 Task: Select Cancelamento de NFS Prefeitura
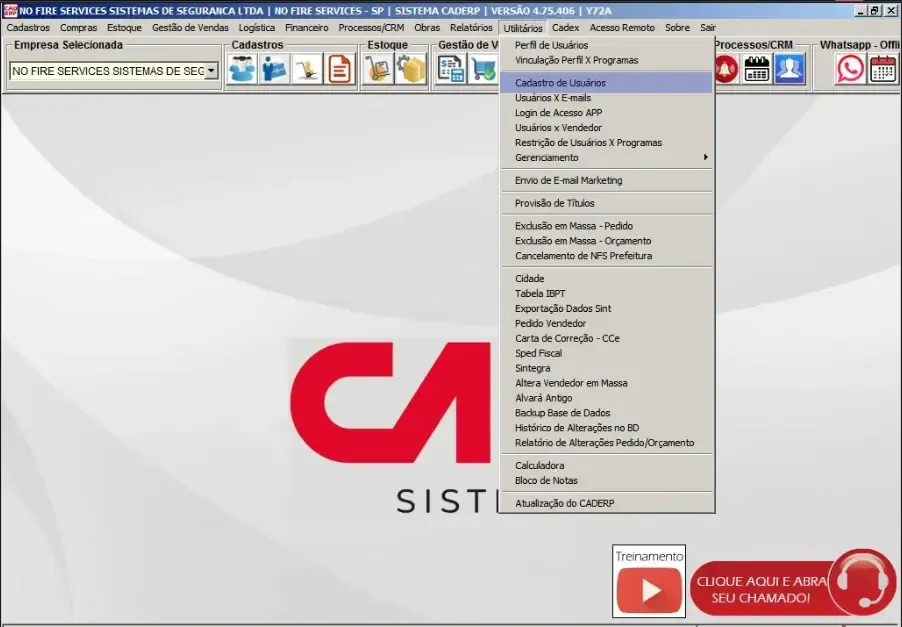coord(607,256)
